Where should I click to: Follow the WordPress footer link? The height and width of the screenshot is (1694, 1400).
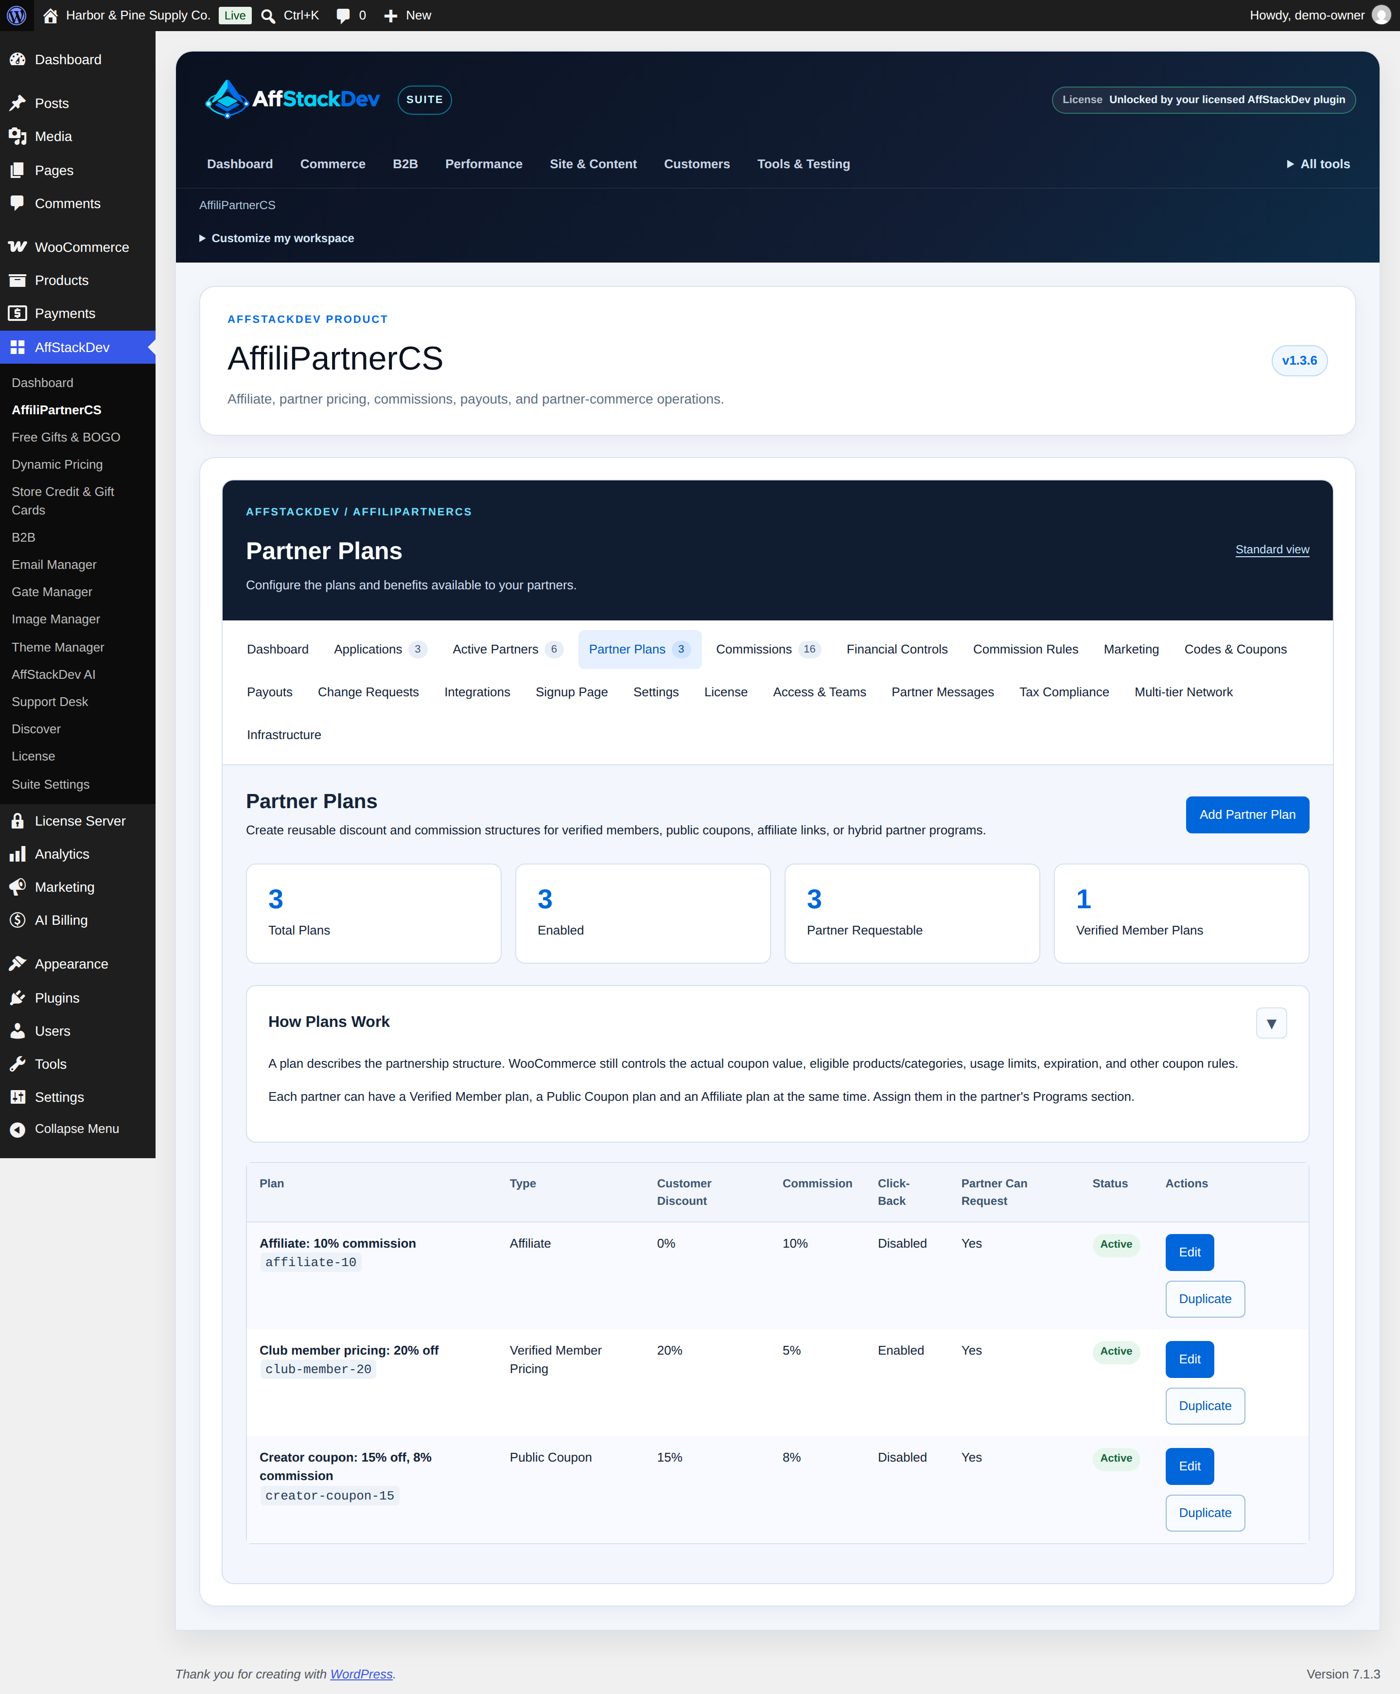coord(361,1674)
